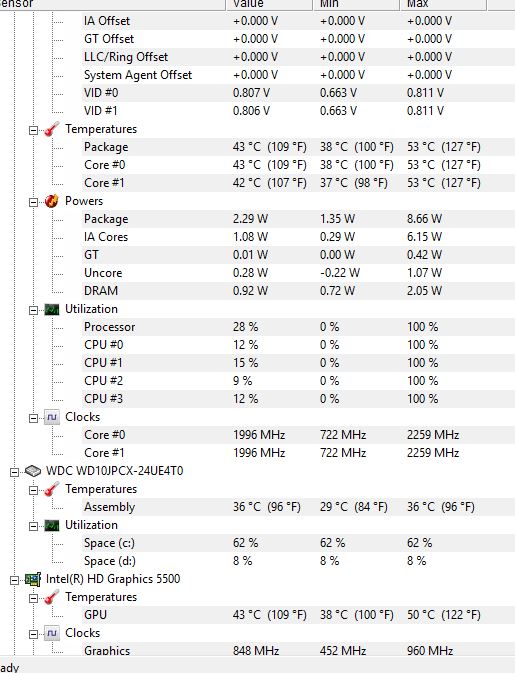Collapse the CPU Temperatures section
This screenshot has height=673, width=515.
coord(33,130)
